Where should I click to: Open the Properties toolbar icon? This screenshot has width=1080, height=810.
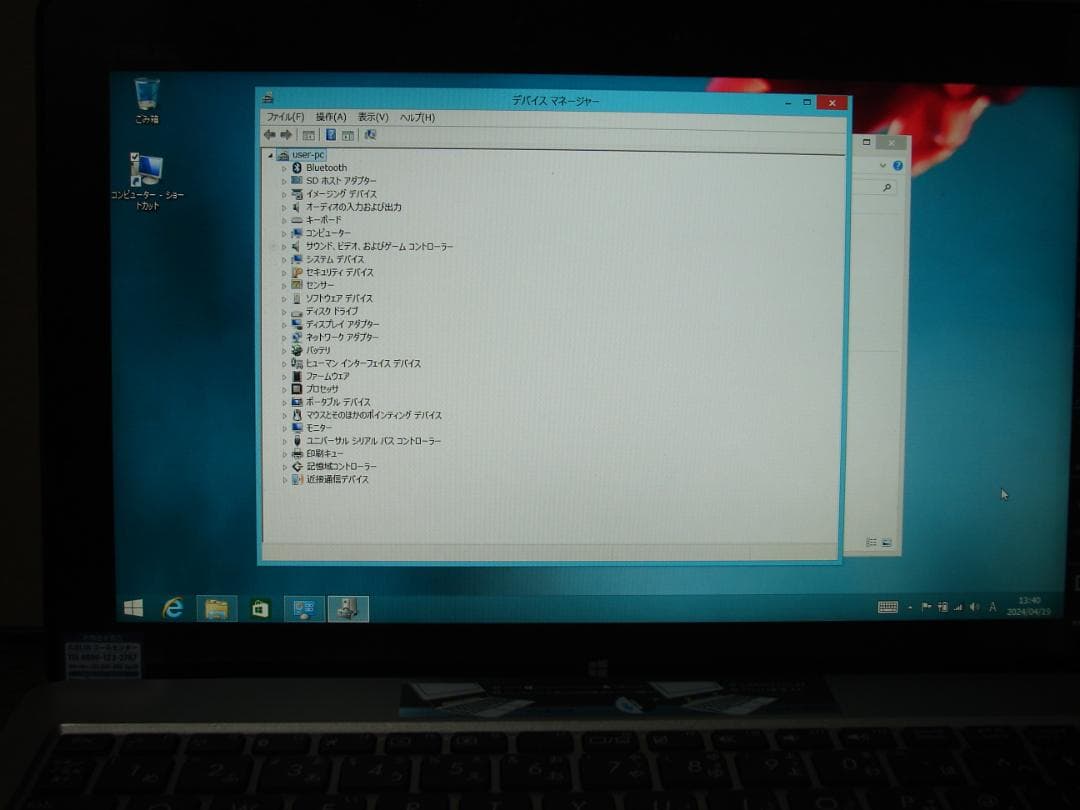pyautogui.click(x=345, y=136)
